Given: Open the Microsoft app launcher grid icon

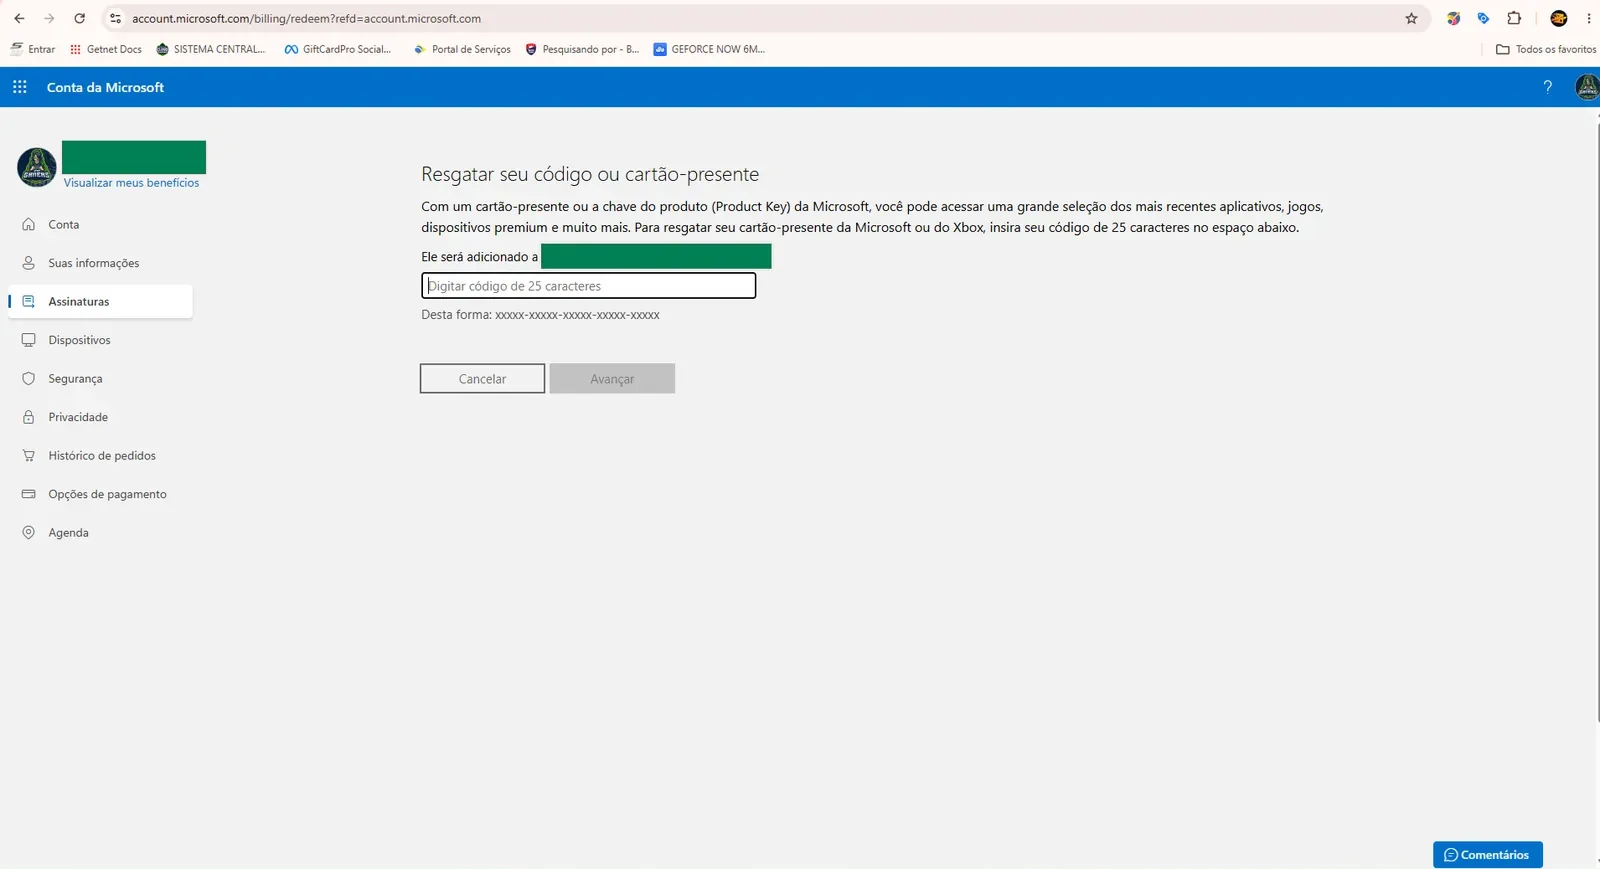Looking at the screenshot, I should [x=19, y=87].
